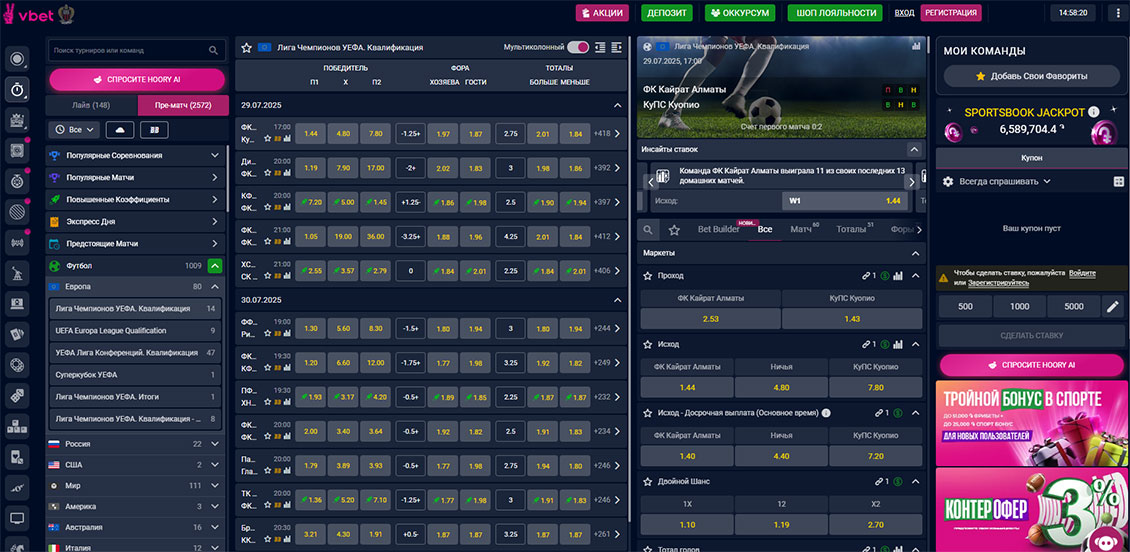1130x552 pixels.
Task: Switch to the Лайв (148) tab
Action: pos(92,105)
